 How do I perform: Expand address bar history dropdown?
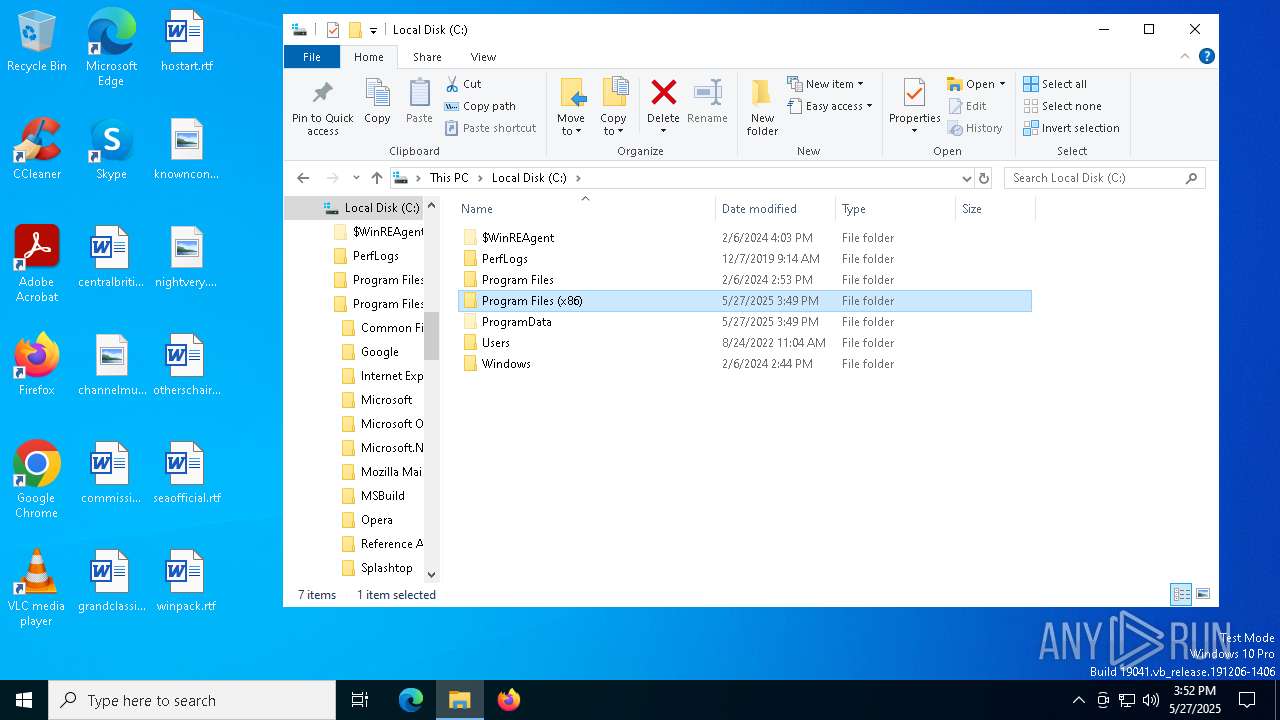(x=966, y=178)
